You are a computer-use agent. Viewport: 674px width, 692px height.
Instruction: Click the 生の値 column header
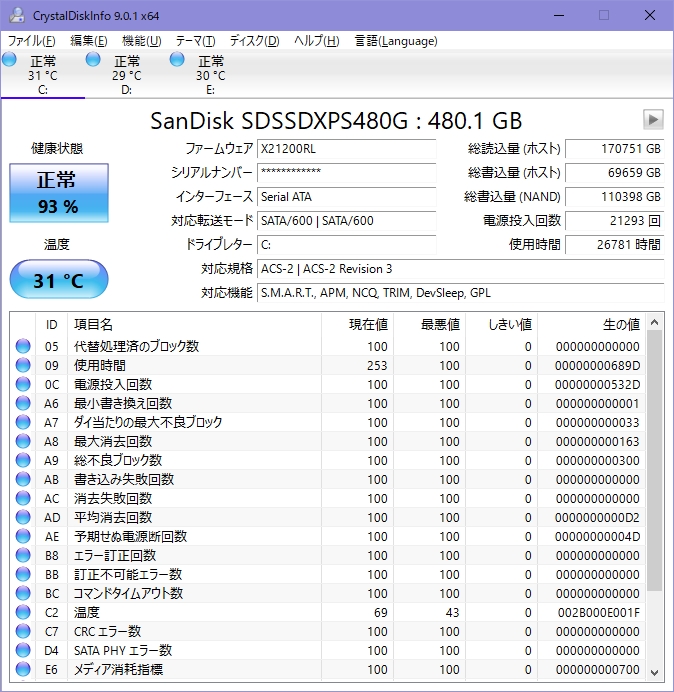click(x=591, y=324)
